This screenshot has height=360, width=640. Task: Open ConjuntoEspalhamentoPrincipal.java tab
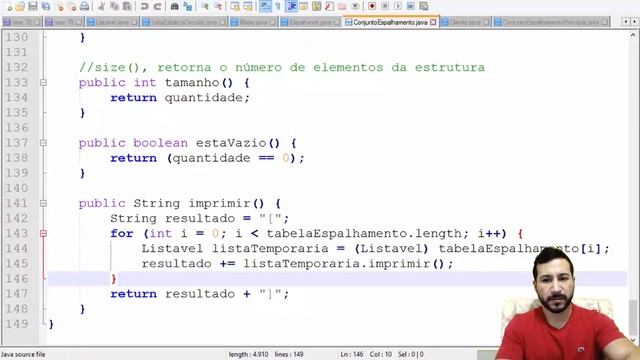tap(551, 22)
